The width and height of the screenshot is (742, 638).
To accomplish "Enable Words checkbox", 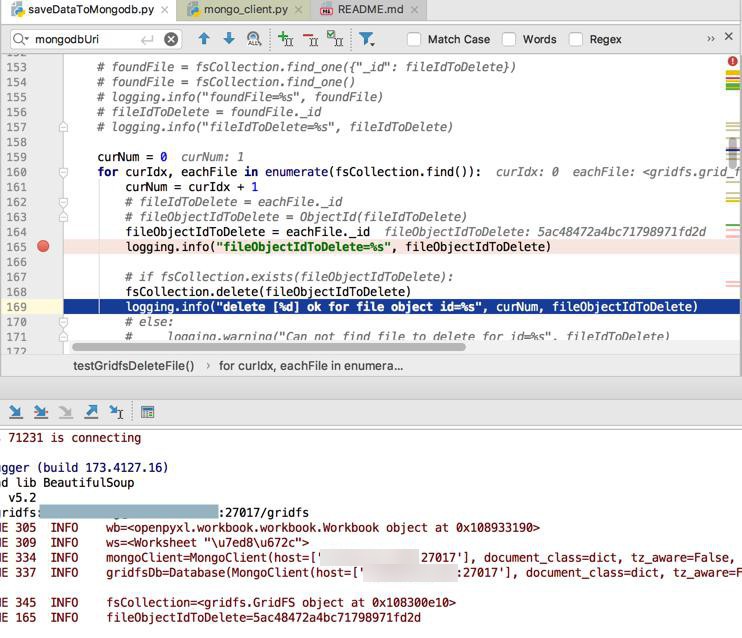I will pos(509,39).
